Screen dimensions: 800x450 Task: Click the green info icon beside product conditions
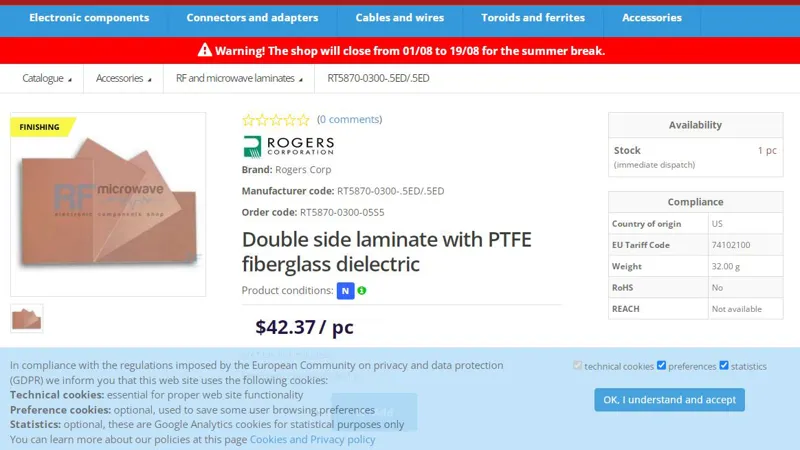(362, 291)
